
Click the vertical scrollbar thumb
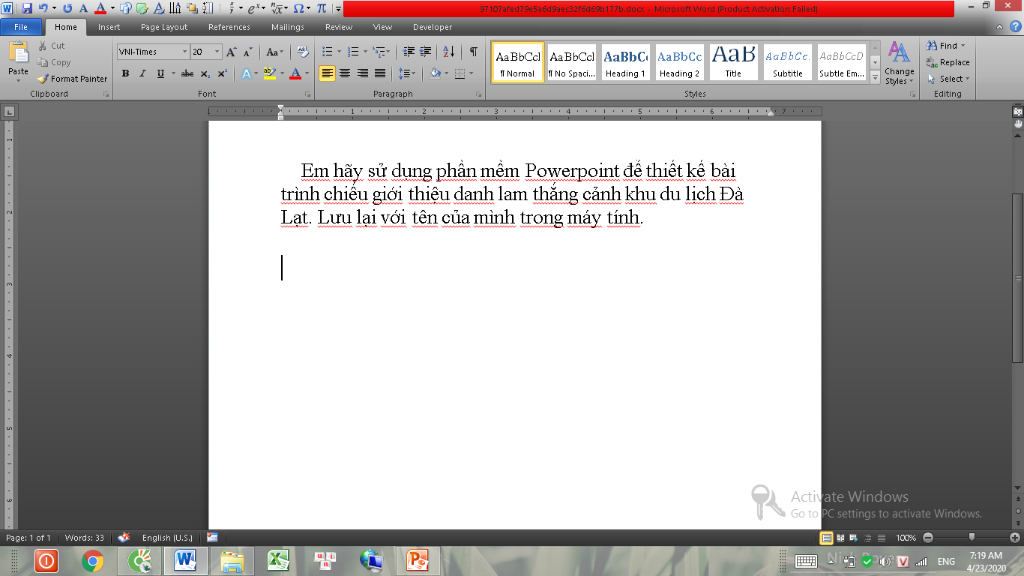coord(1017,278)
